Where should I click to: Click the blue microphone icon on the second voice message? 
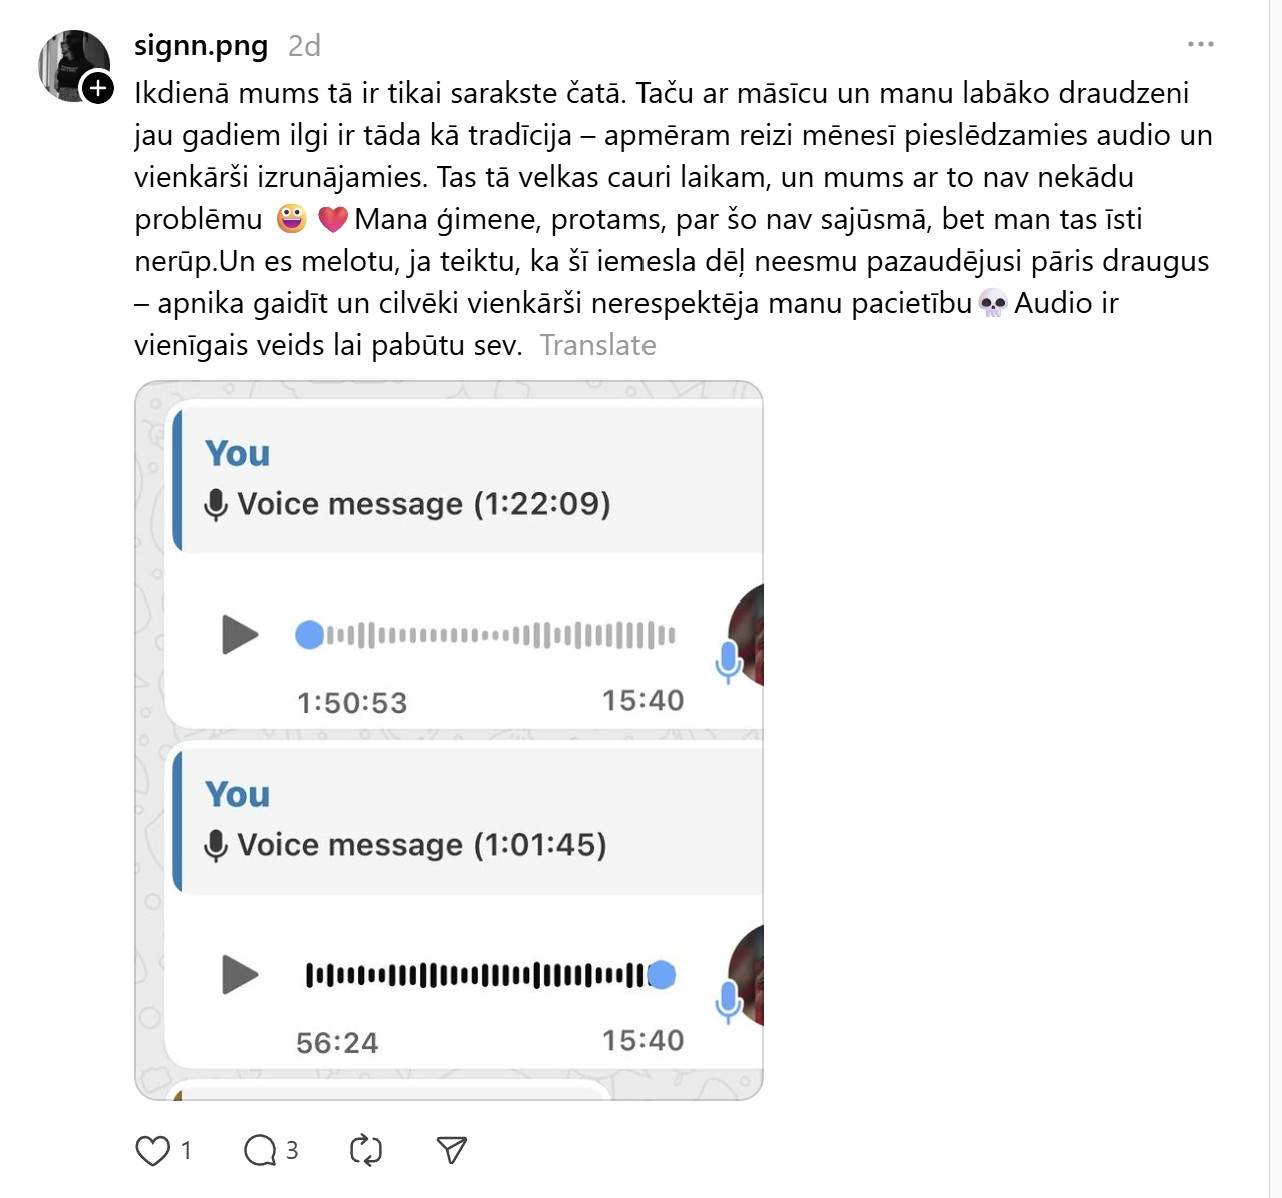coord(729,1002)
